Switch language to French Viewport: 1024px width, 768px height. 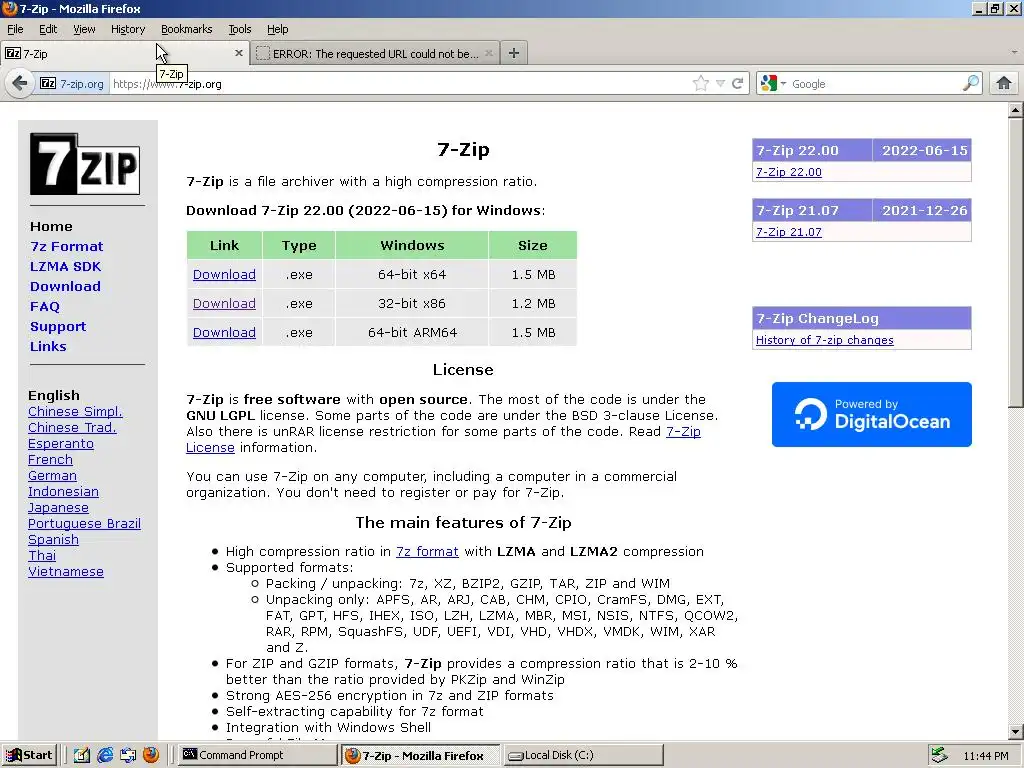pyautogui.click(x=50, y=460)
